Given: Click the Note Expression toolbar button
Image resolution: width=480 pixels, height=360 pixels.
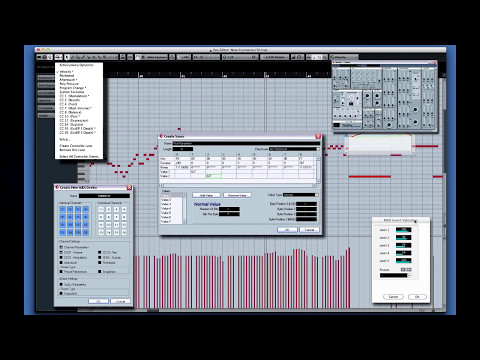Looking at the screenshot, I should [154, 57].
